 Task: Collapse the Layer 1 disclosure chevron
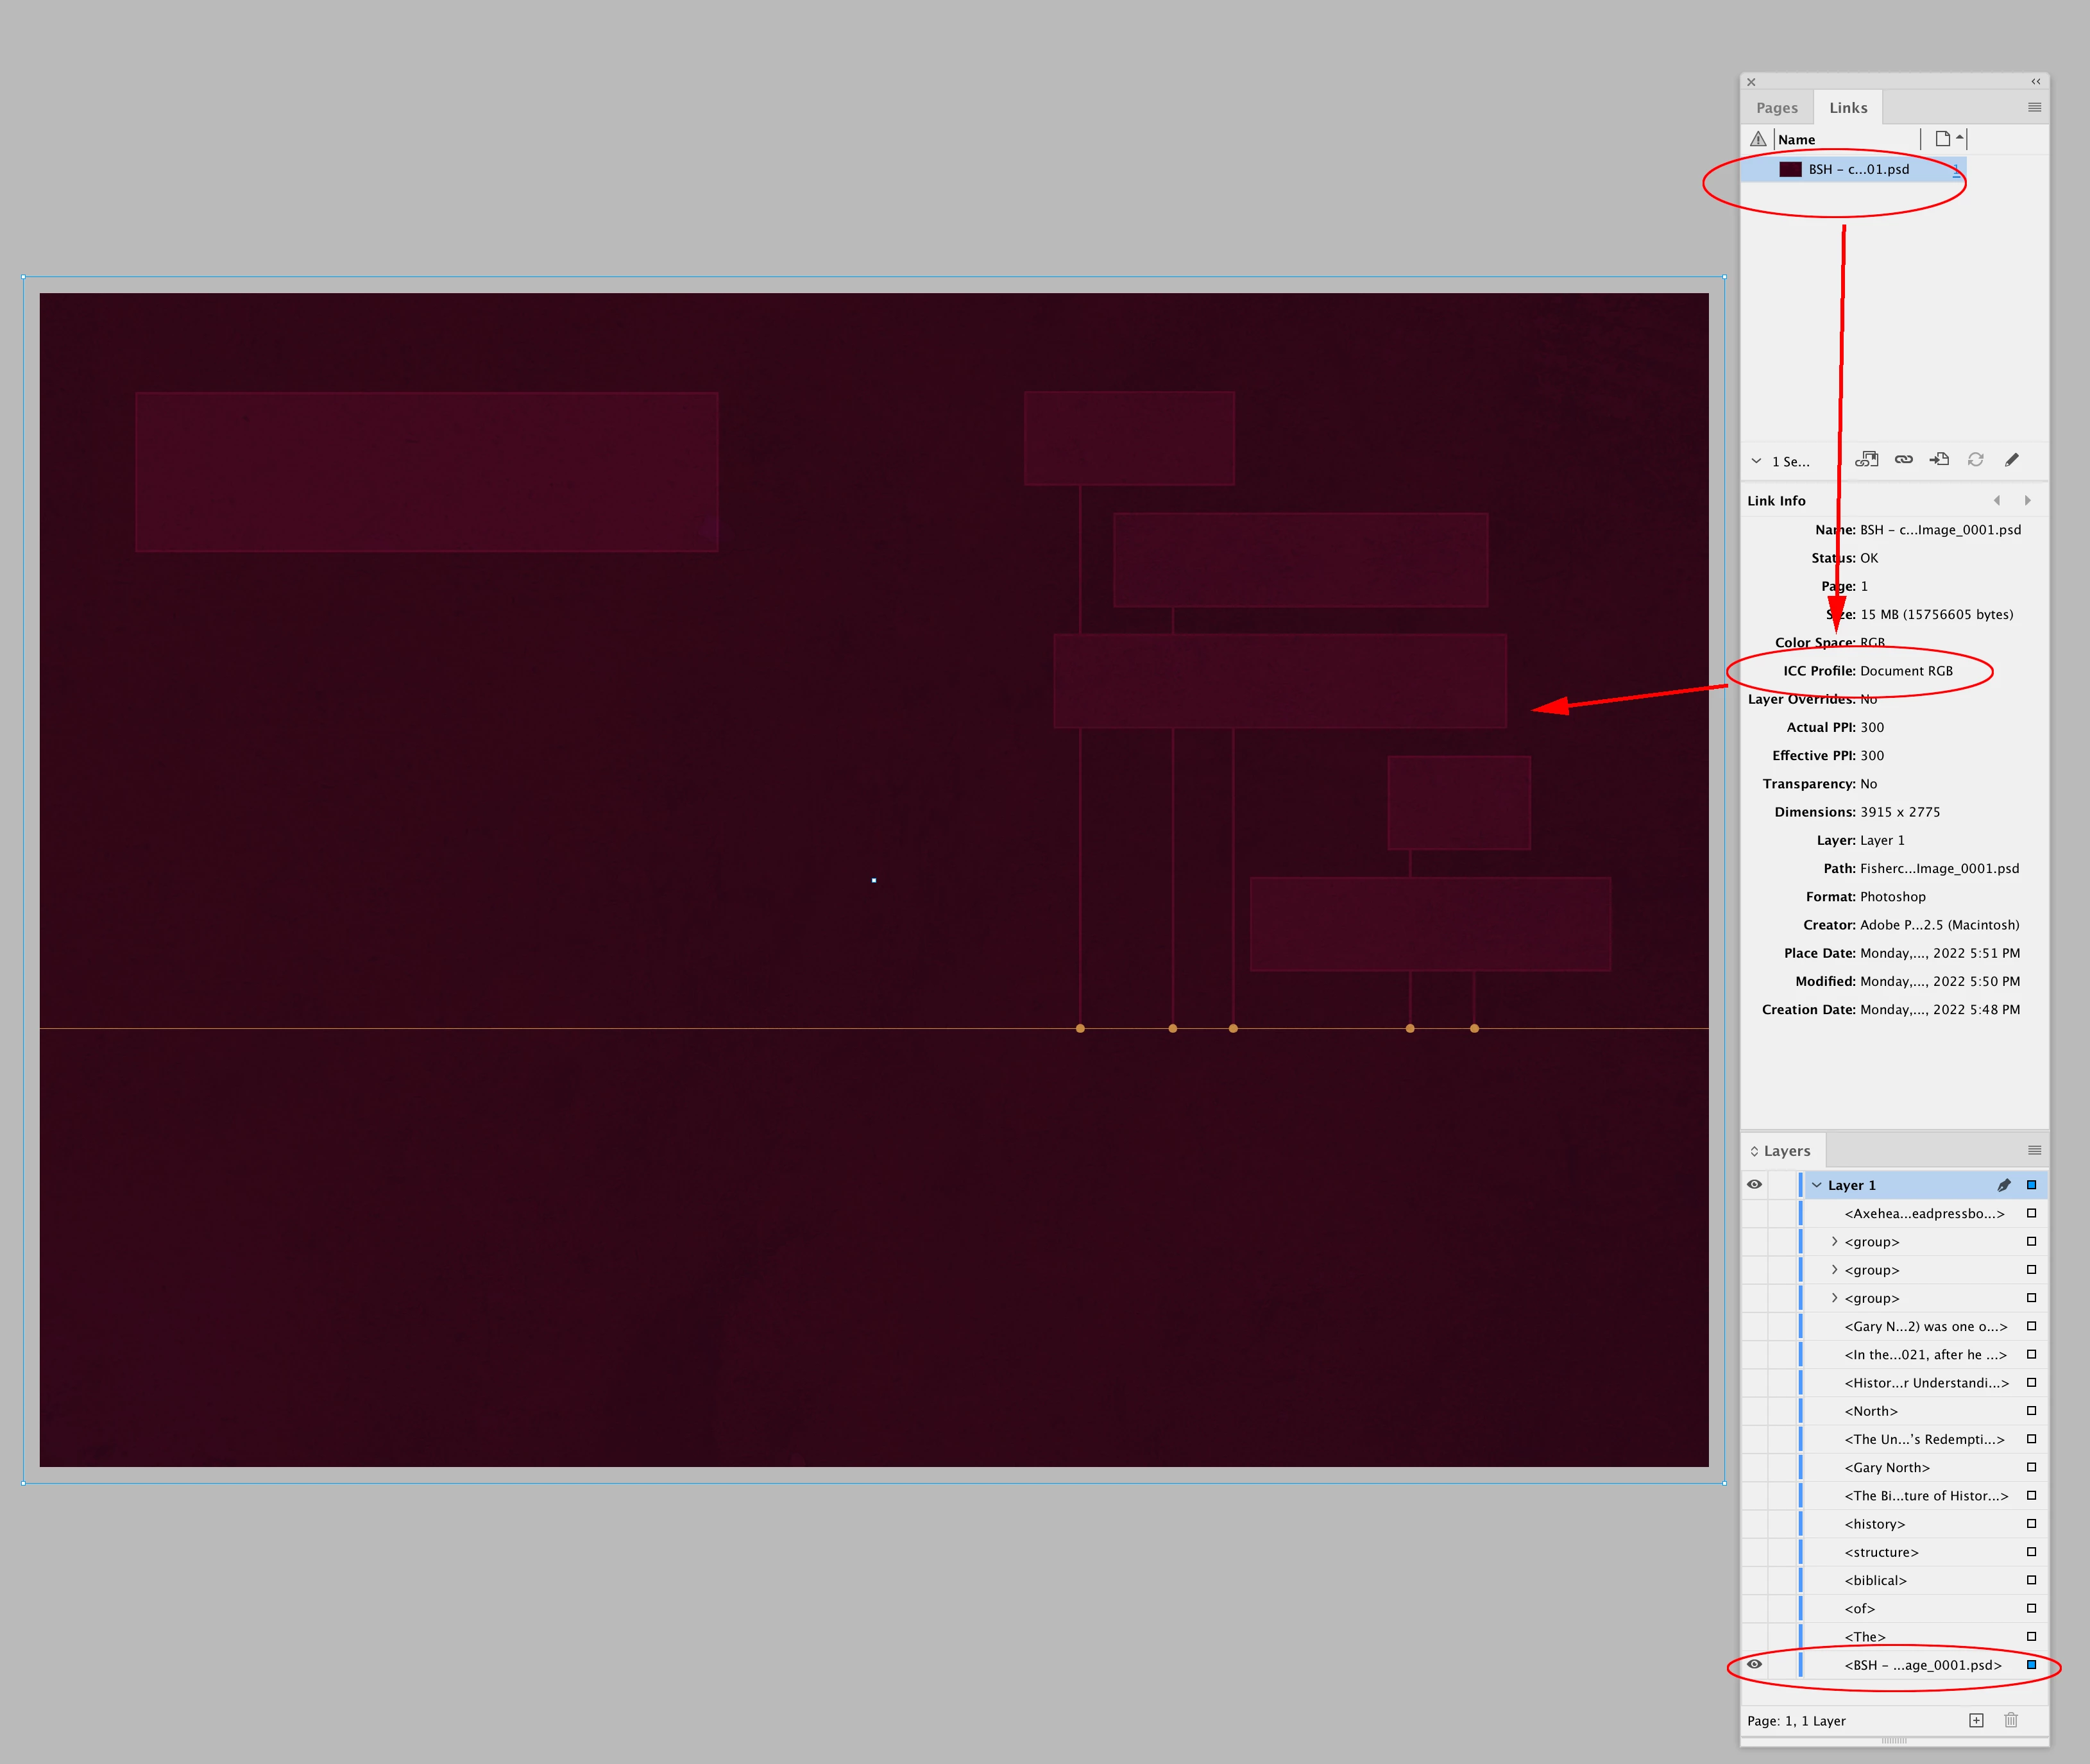pos(1816,1185)
